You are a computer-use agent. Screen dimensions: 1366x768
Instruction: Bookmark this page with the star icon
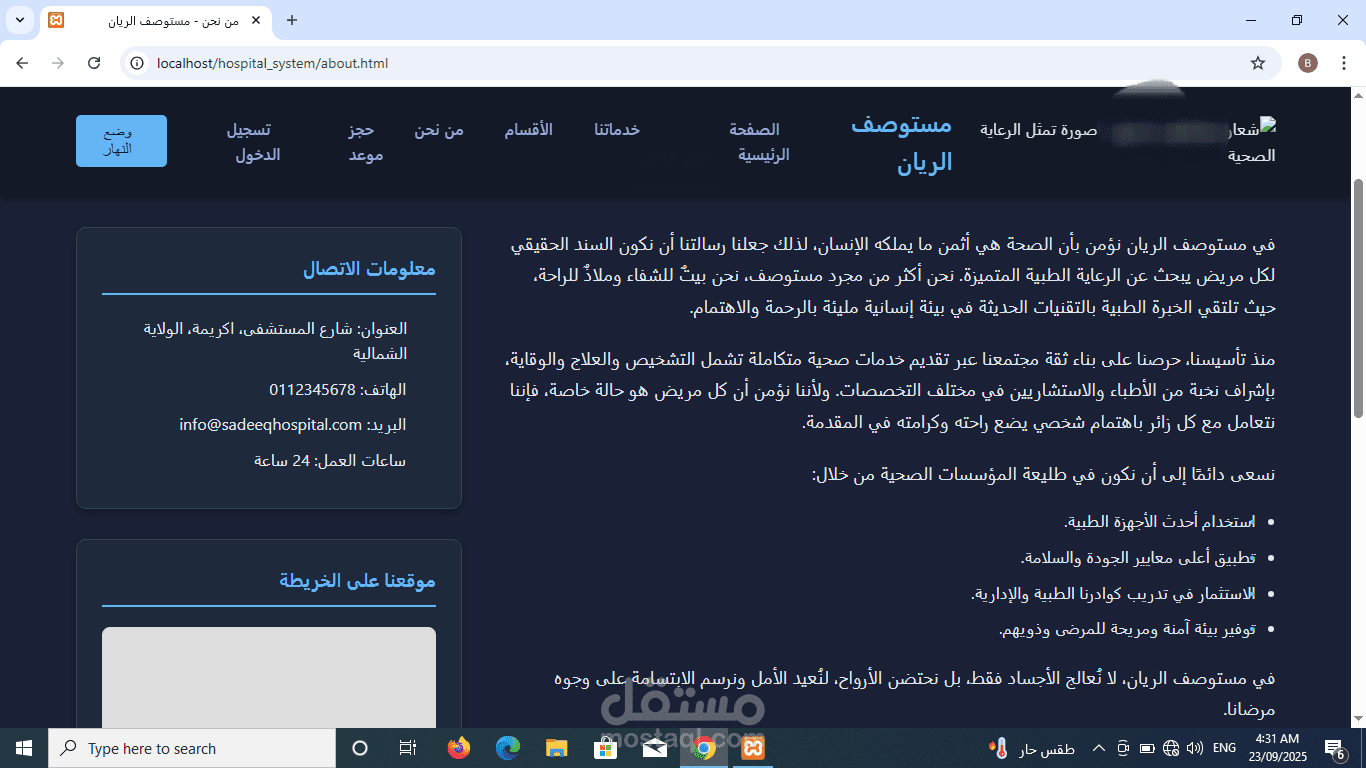click(x=1258, y=63)
